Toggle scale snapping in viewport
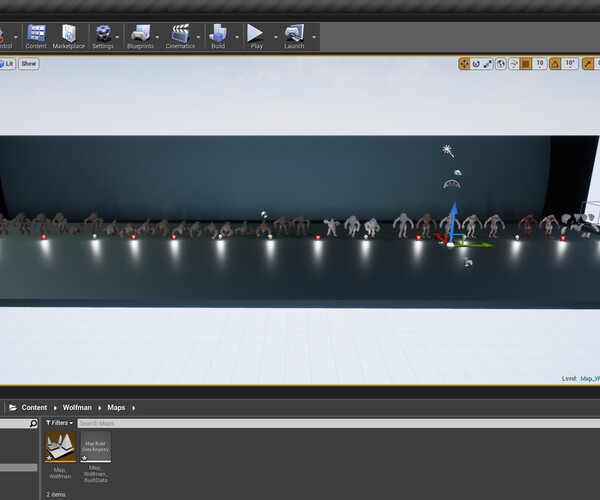The height and width of the screenshot is (500, 600). click(588, 64)
